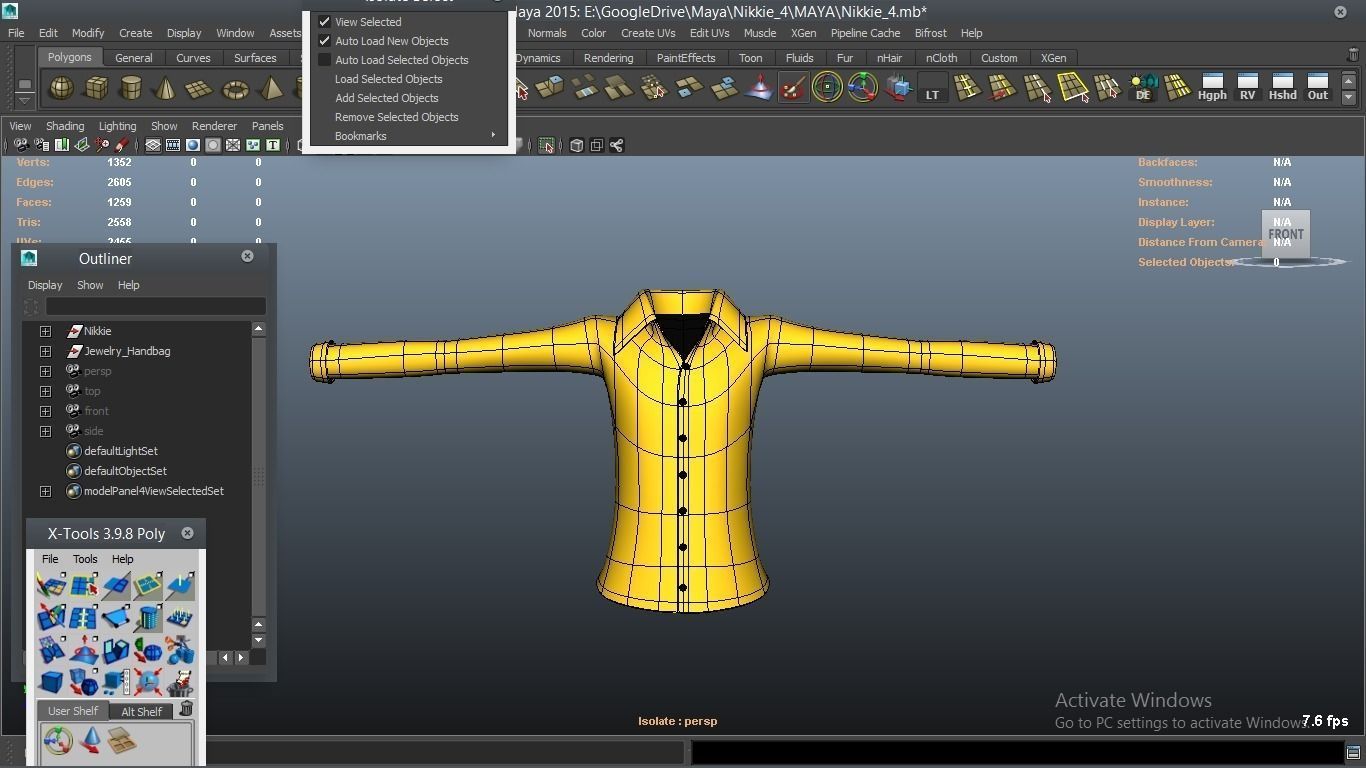Click X-Tools trash bin tool icon
This screenshot has width=1366, height=768.
point(180,682)
